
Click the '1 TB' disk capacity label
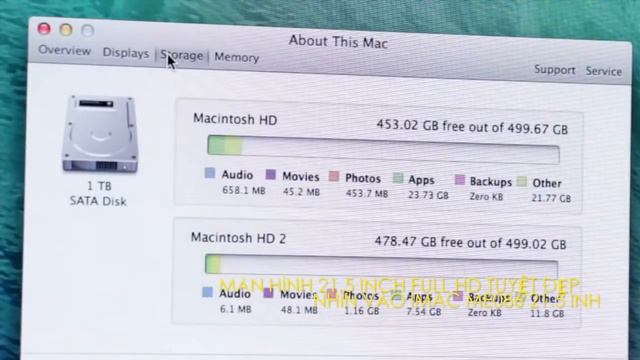pos(99,186)
